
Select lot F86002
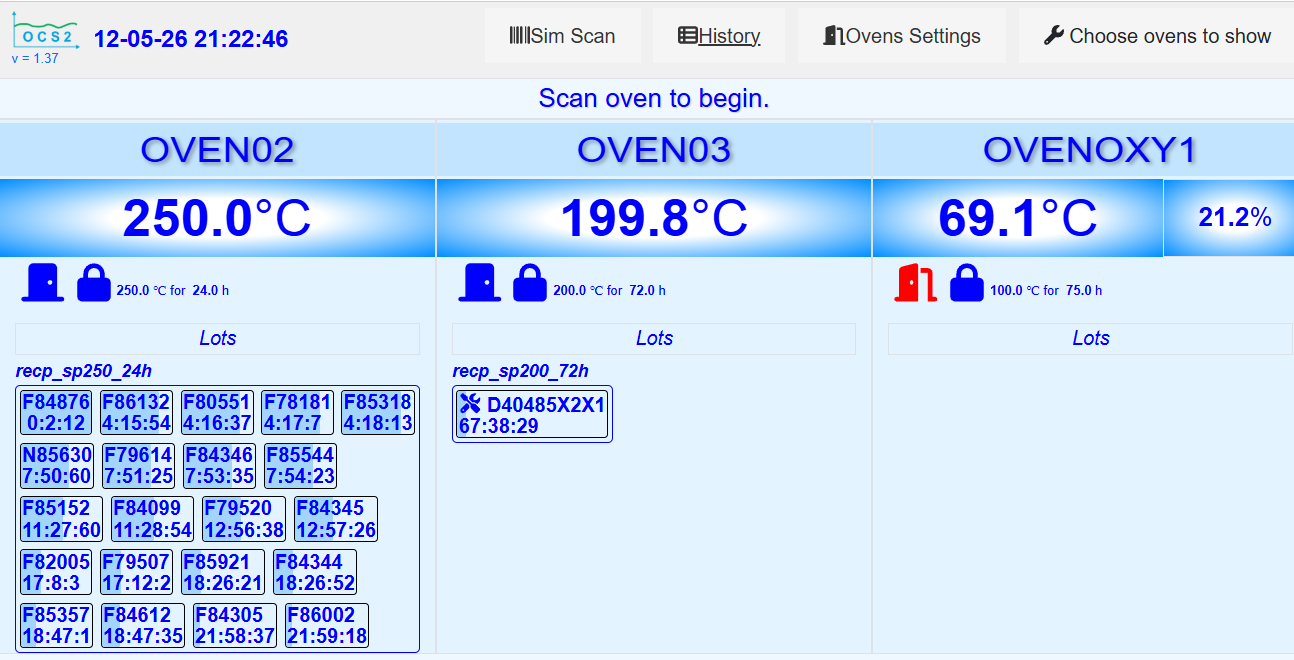click(x=326, y=625)
